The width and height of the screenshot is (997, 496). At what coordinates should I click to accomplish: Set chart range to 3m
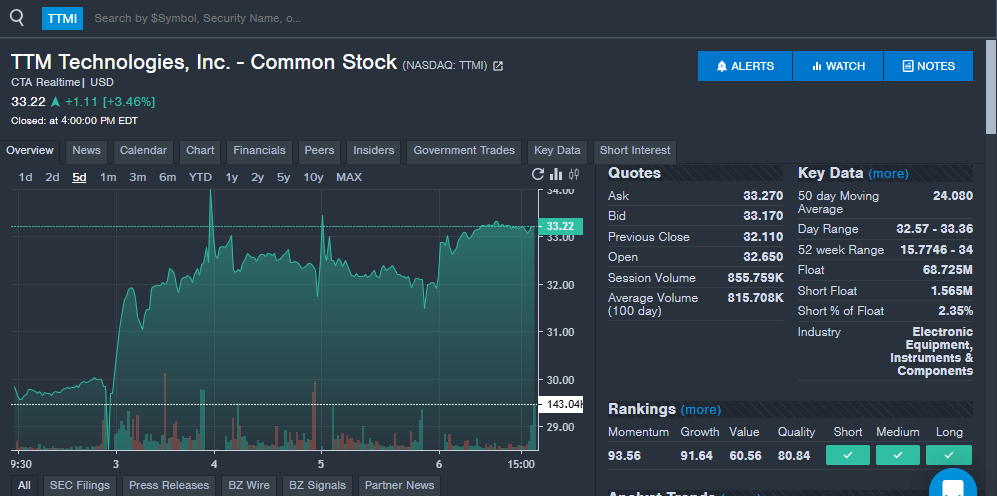[x=138, y=177]
